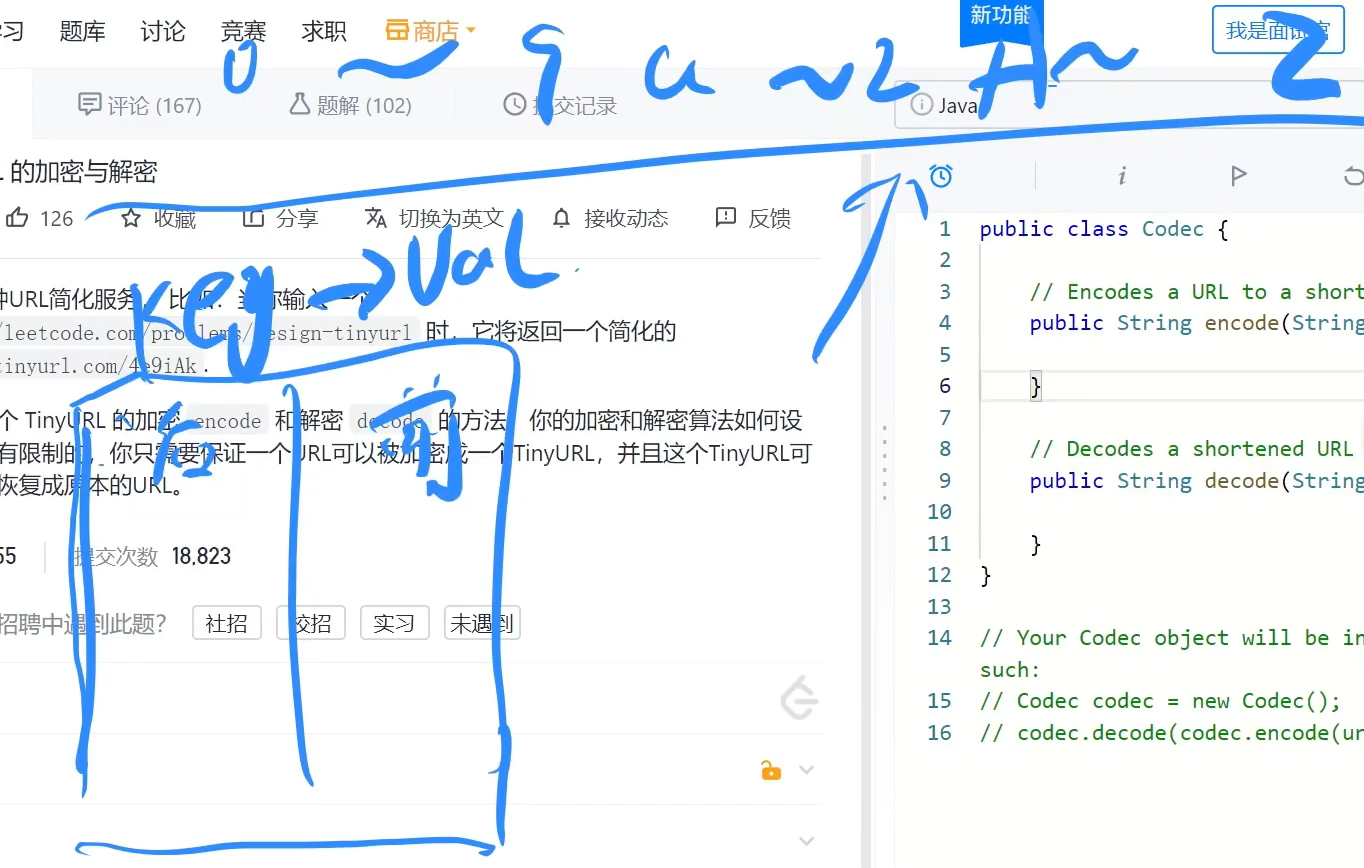1364x868 pixels.
Task: Open the 题解 (102) solutions tab
Action: pos(350,105)
